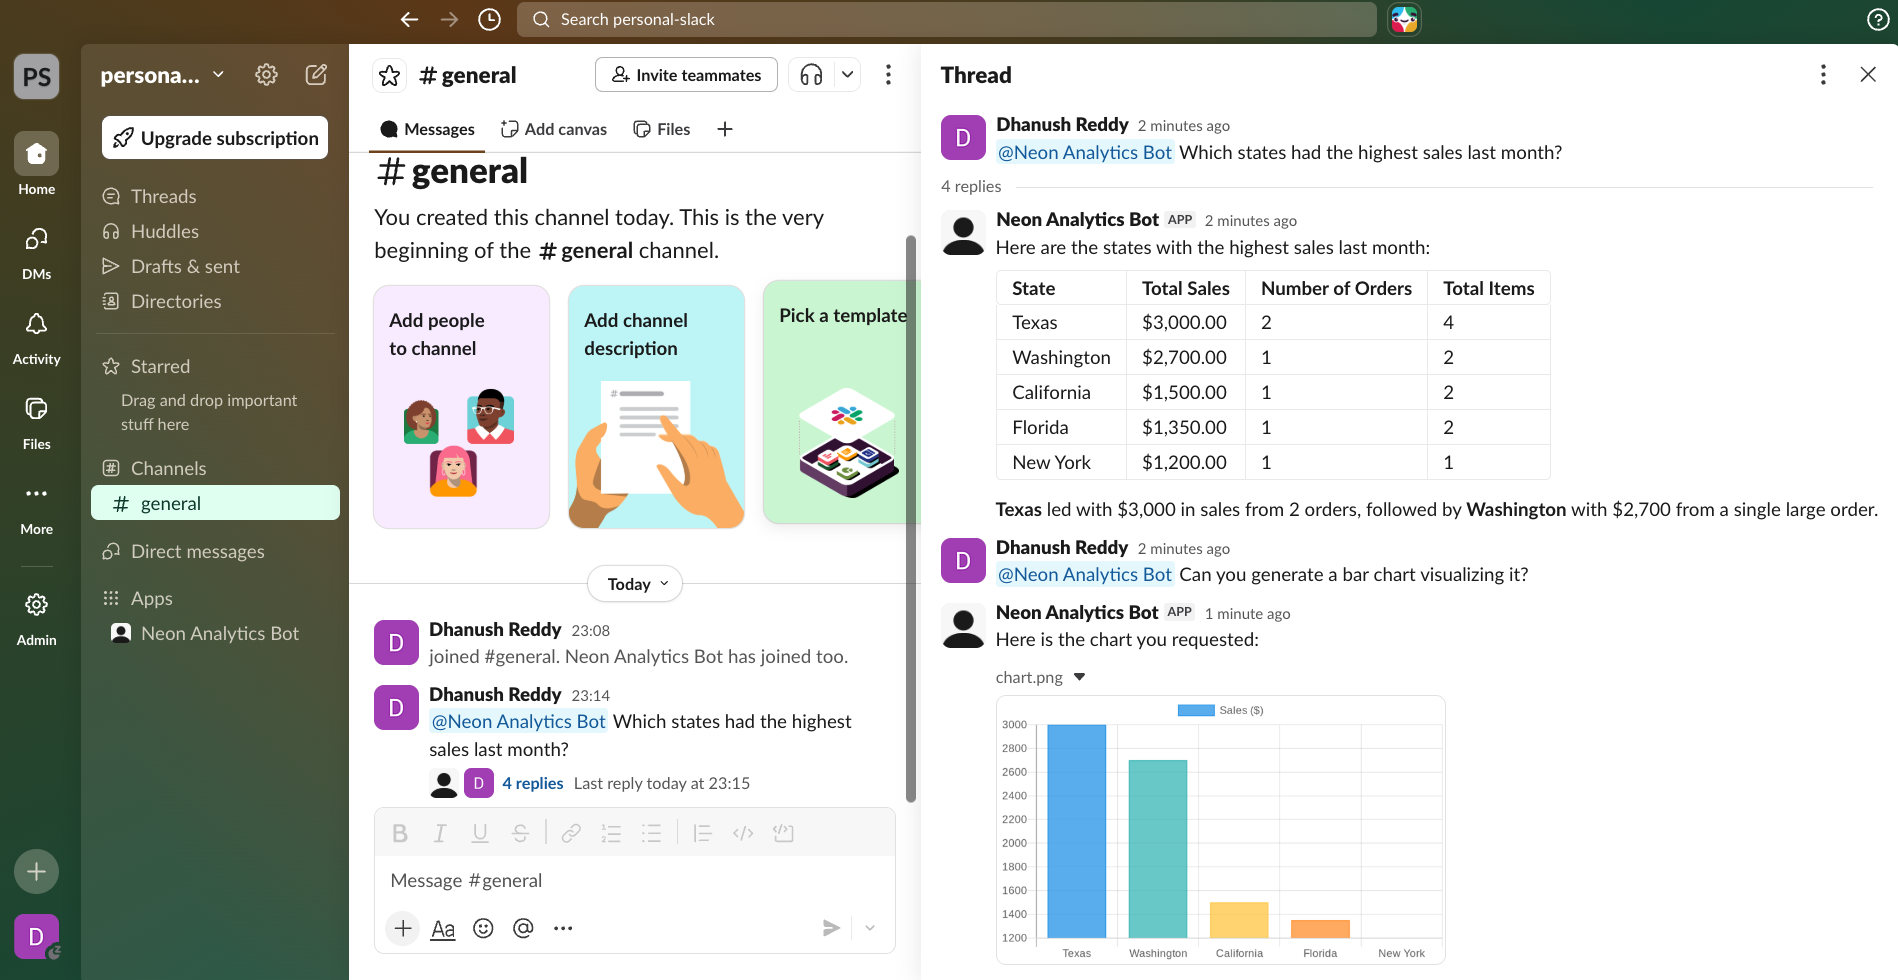Switch to the Messages tab
Image resolution: width=1898 pixels, height=980 pixels.
click(427, 129)
